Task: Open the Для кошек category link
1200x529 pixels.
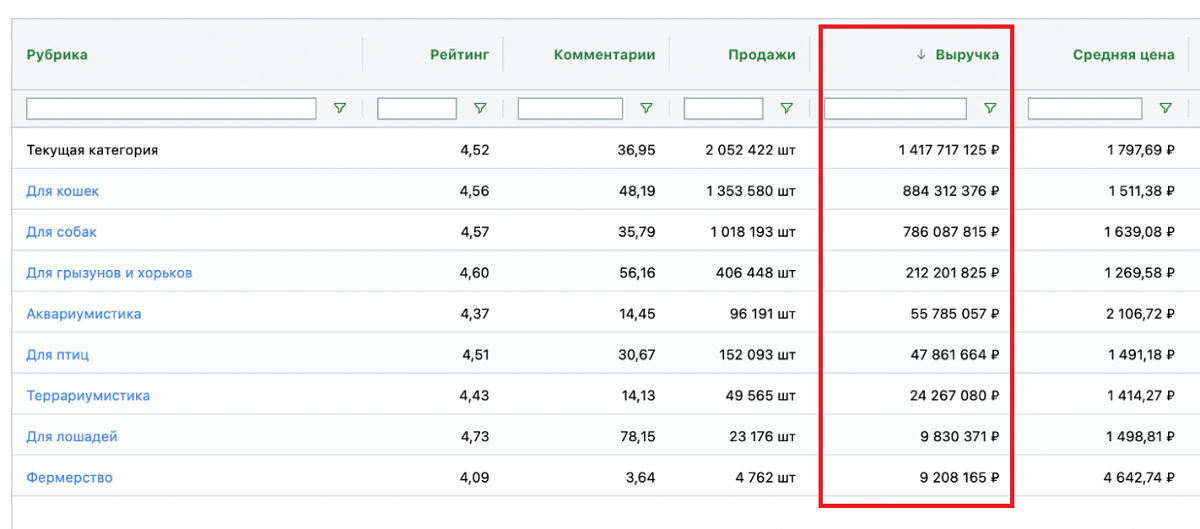Action: (62, 191)
